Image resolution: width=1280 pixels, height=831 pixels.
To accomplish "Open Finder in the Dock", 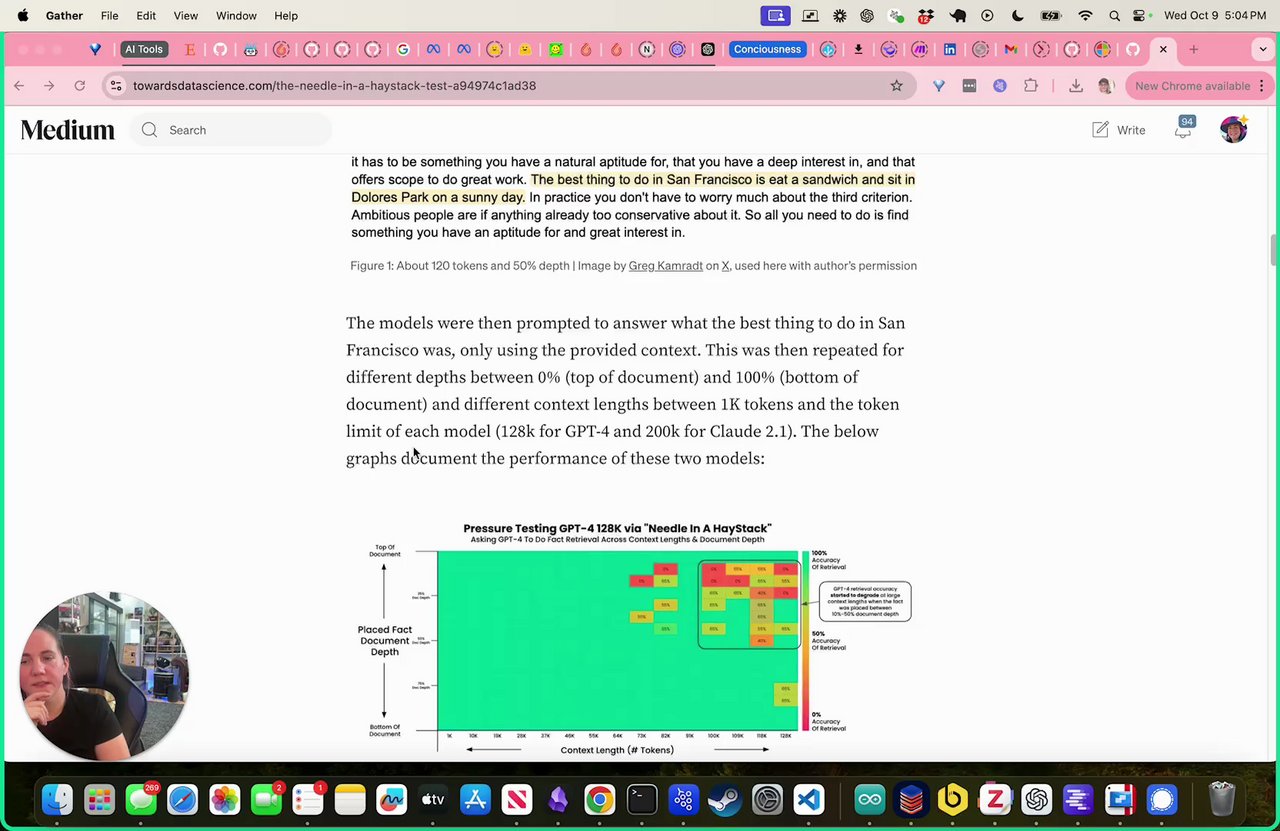I will [57, 800].
